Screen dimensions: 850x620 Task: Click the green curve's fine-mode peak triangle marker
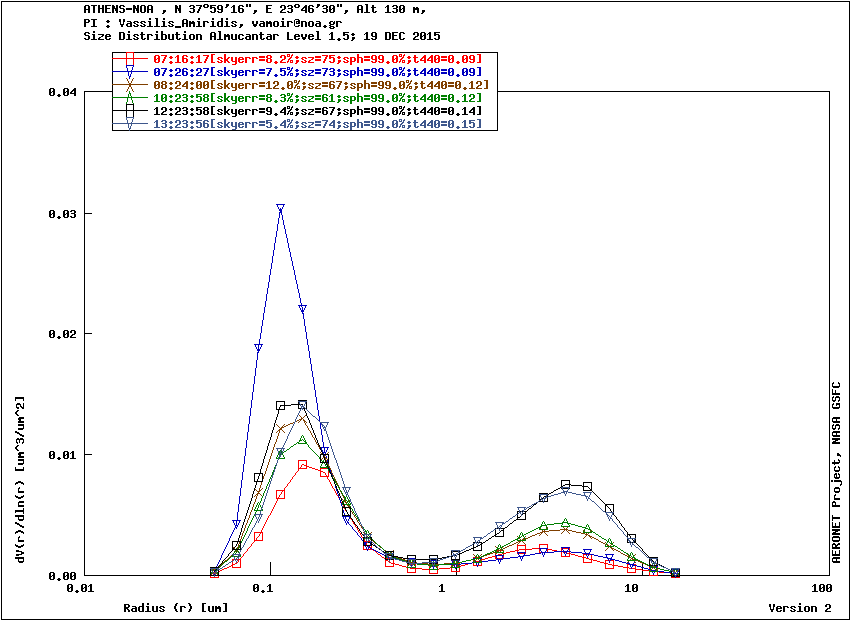(302, 440)
